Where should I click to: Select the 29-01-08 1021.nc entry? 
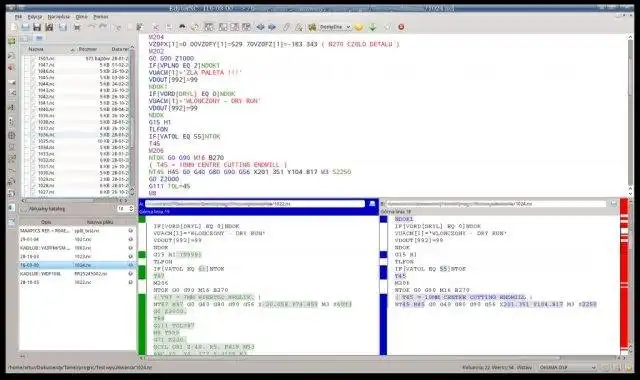pos(77,239)
